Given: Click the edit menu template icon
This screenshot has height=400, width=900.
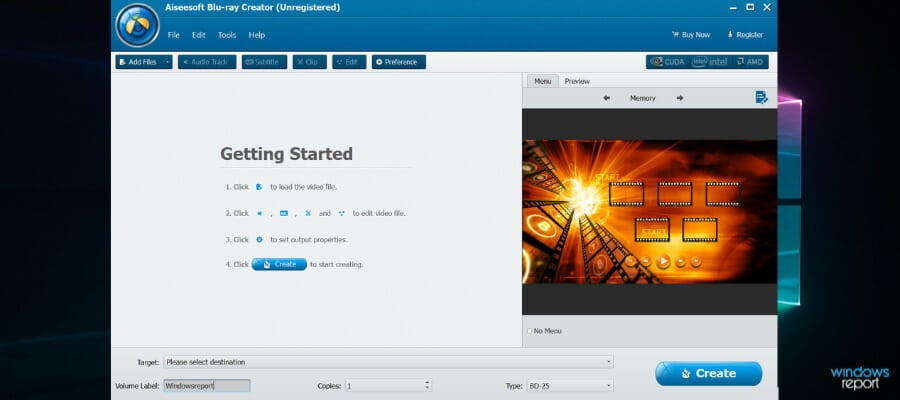Looking at the screenshot, I should (761, 98).
